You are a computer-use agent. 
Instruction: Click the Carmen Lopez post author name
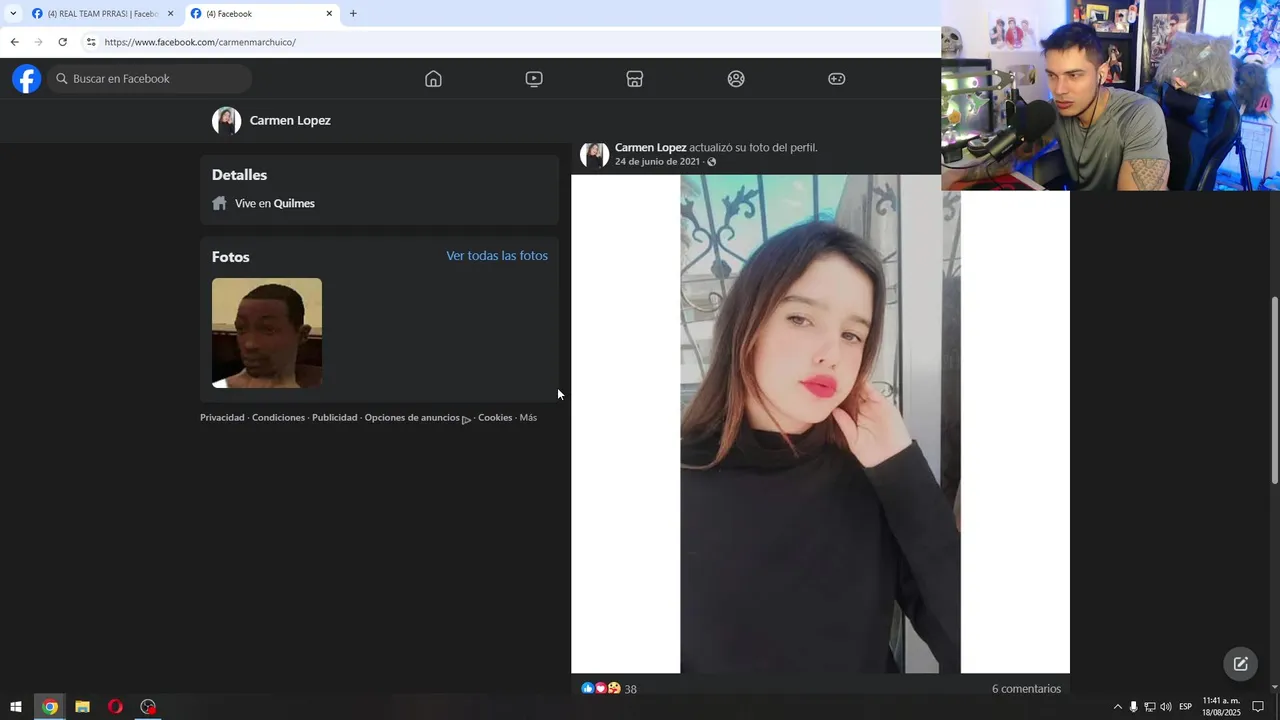point(650,147)
